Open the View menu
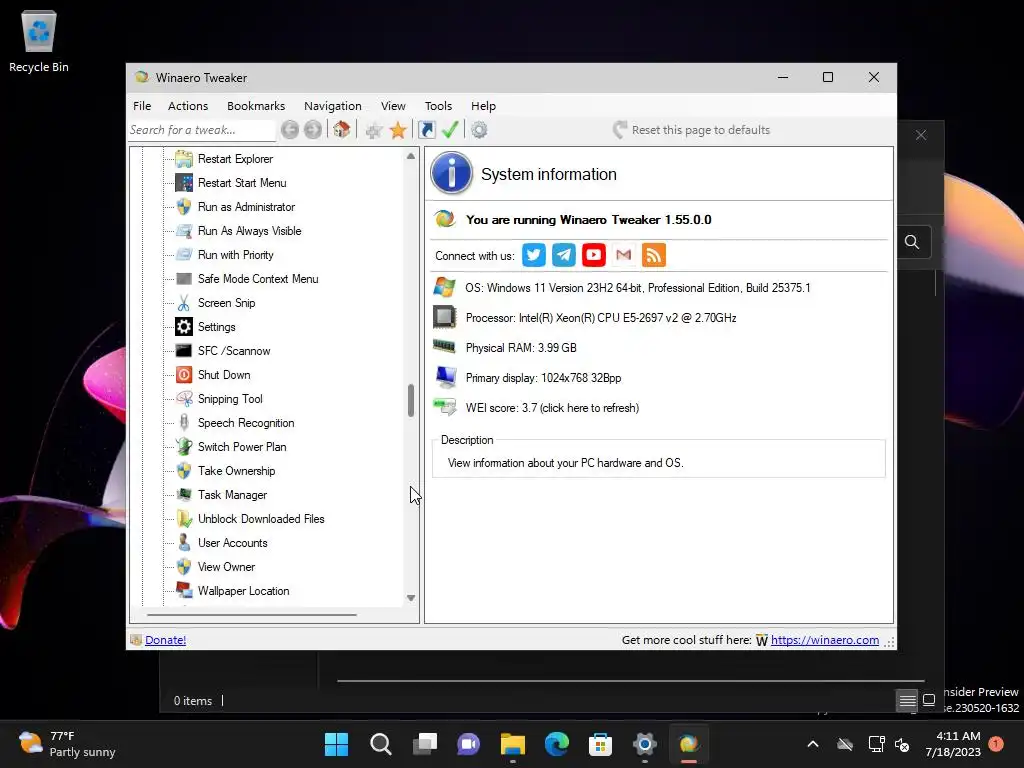The height and width of the screenshot is (768, 1024). tap(393, 106)
